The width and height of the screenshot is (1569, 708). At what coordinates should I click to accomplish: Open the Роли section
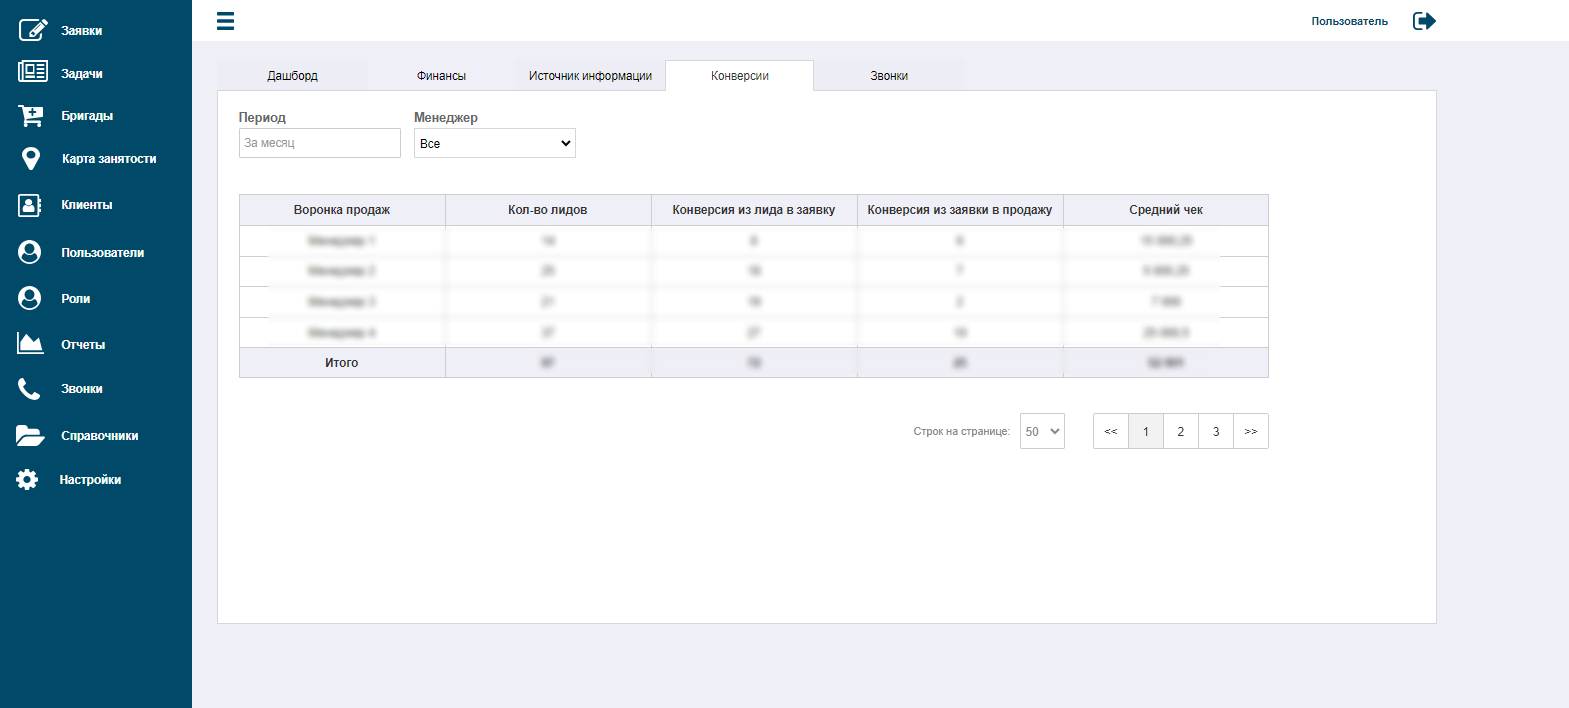76,299
